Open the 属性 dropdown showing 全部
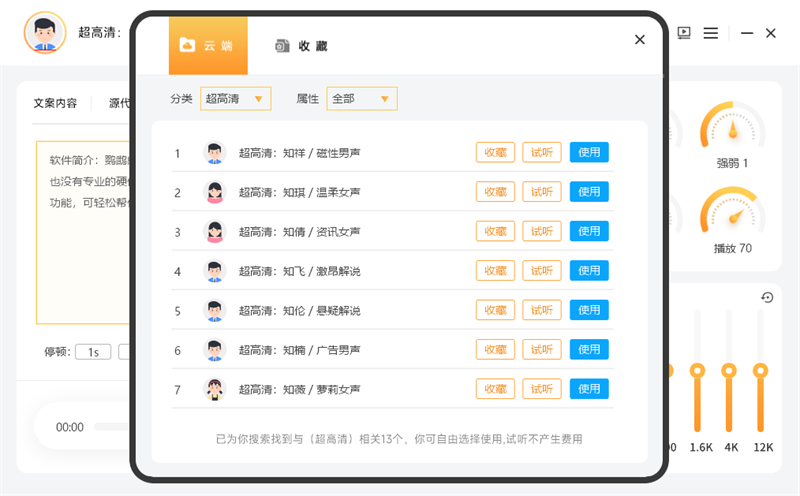The image size is (800, 496). coord(361,99)
